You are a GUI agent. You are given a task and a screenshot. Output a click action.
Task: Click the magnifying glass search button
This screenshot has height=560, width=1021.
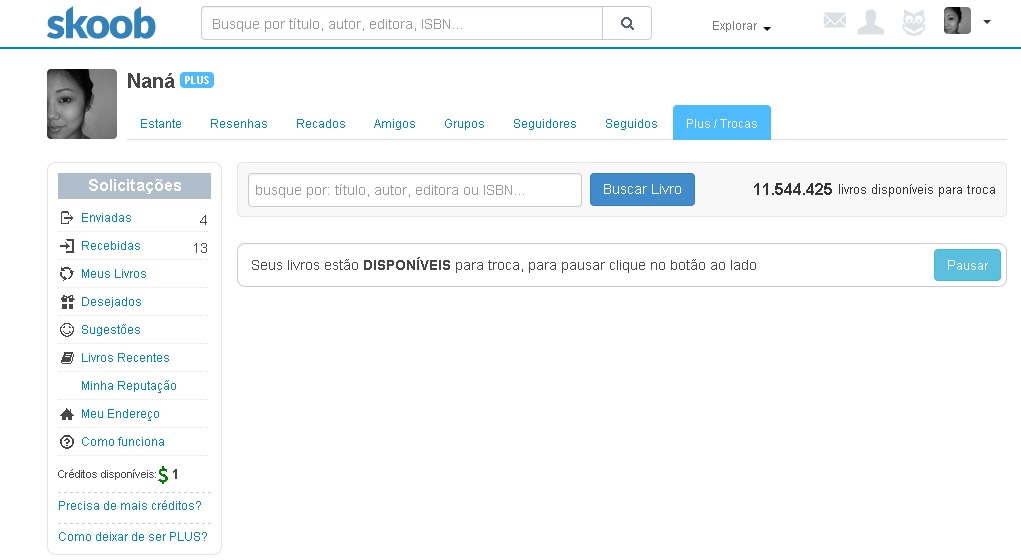627,23
